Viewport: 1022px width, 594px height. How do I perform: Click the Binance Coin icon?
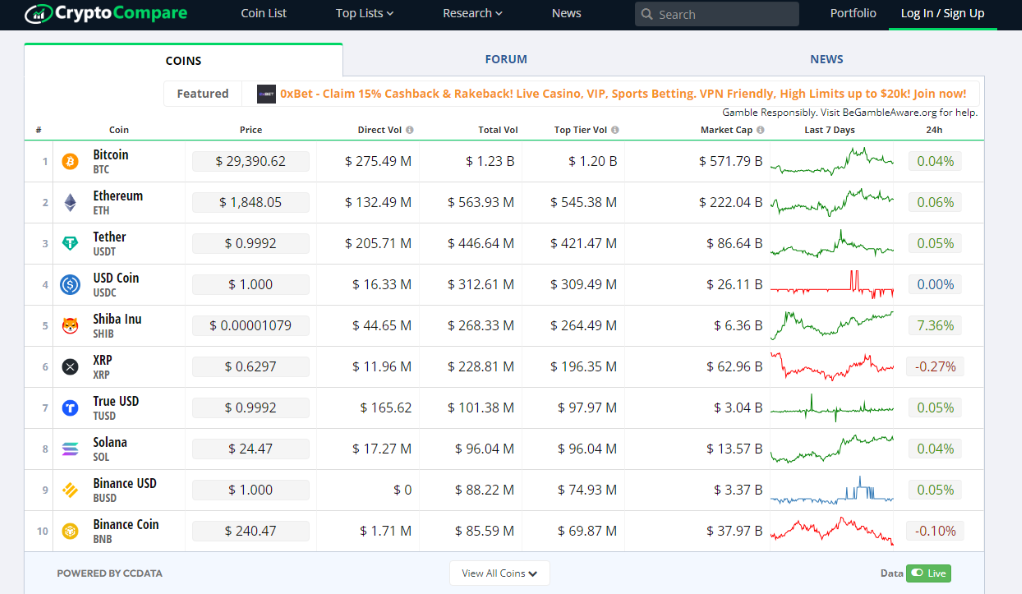point(70,531)
